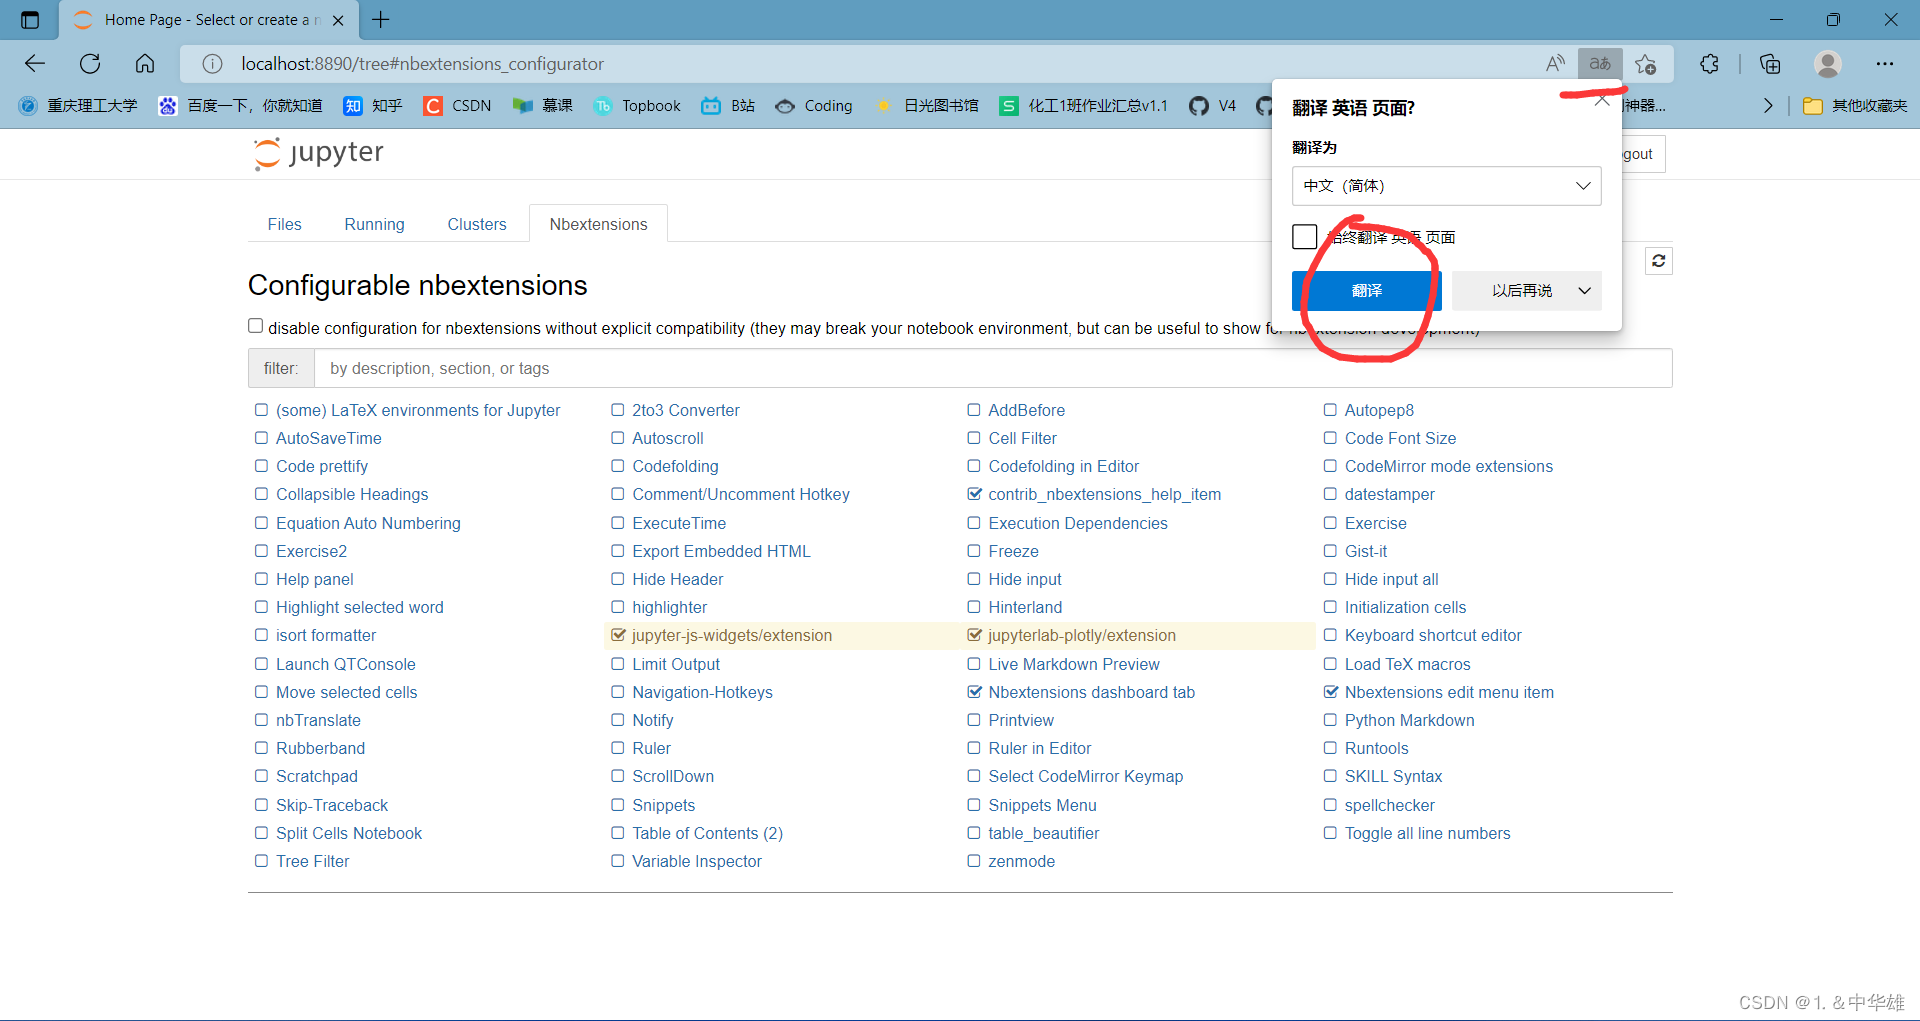Select the Nbextensions tab
The width and height of the screenshot is (1920, 1021).
(x=598, y=224)
